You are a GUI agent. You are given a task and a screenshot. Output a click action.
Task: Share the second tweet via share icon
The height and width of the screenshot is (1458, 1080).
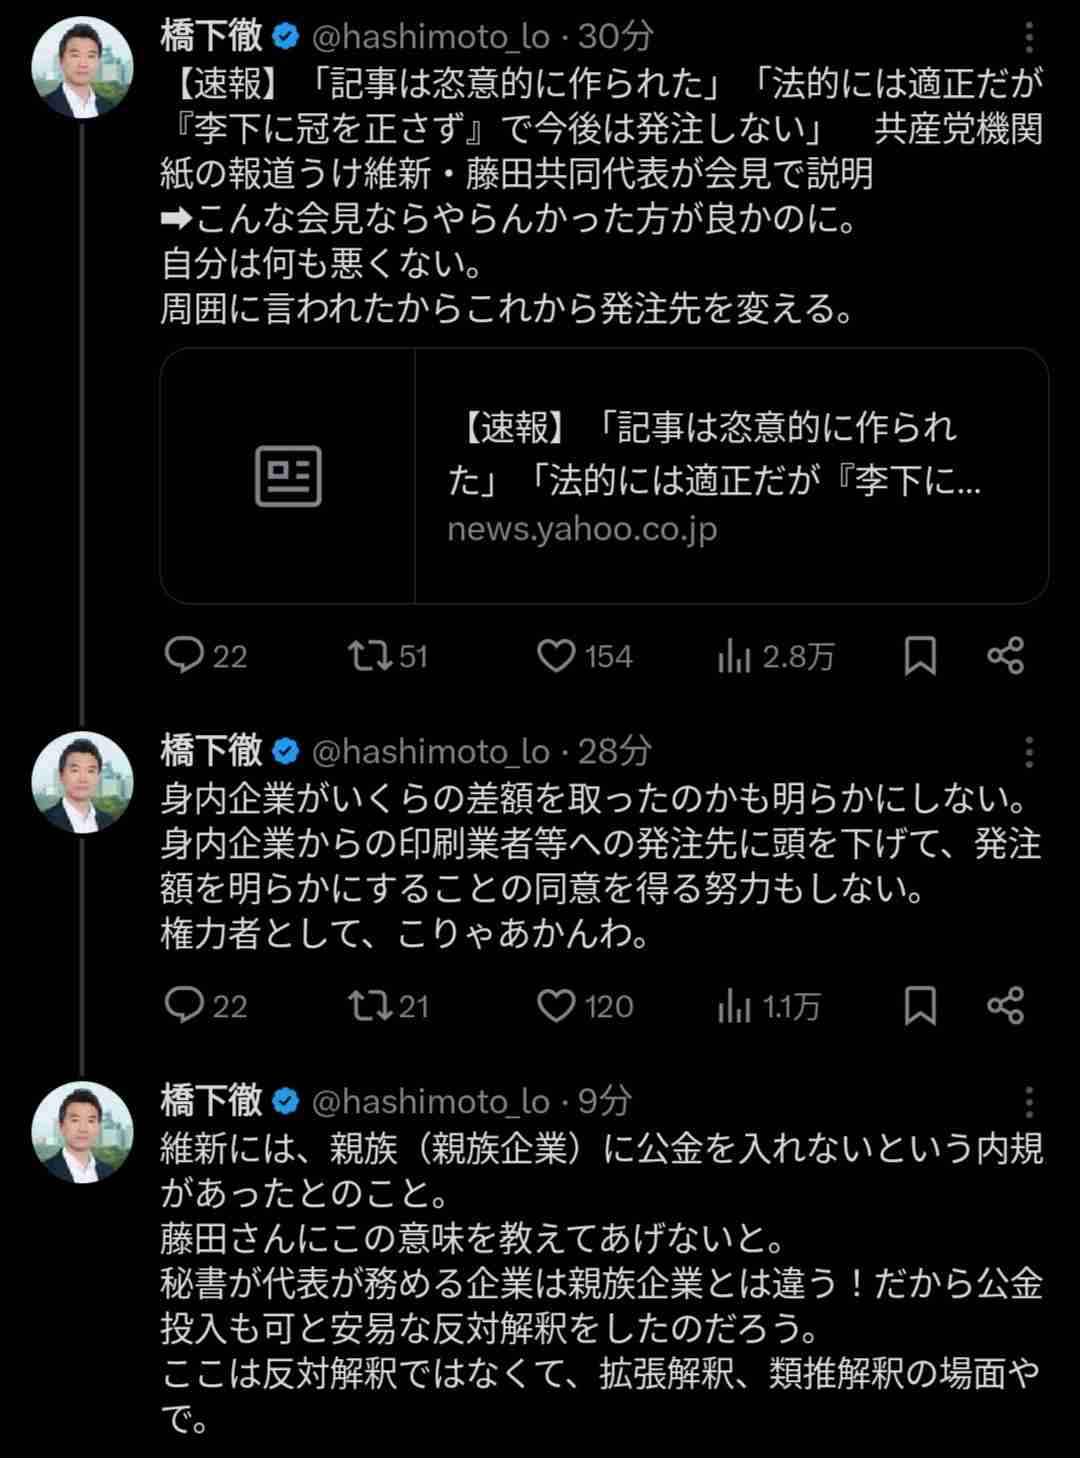tap(1005, 1006)
